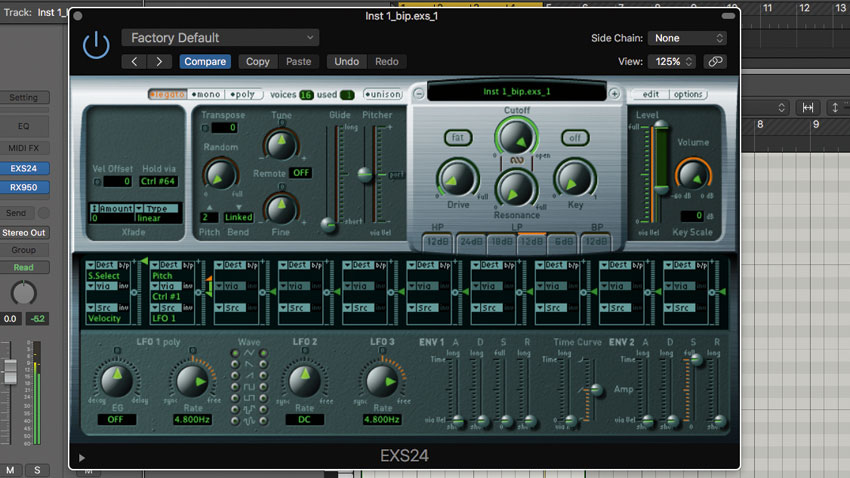Image resolution: width=850 pixels, height=478 pixels.
Task: Adjust the LFO 1 EG knob
Action: 117,380
